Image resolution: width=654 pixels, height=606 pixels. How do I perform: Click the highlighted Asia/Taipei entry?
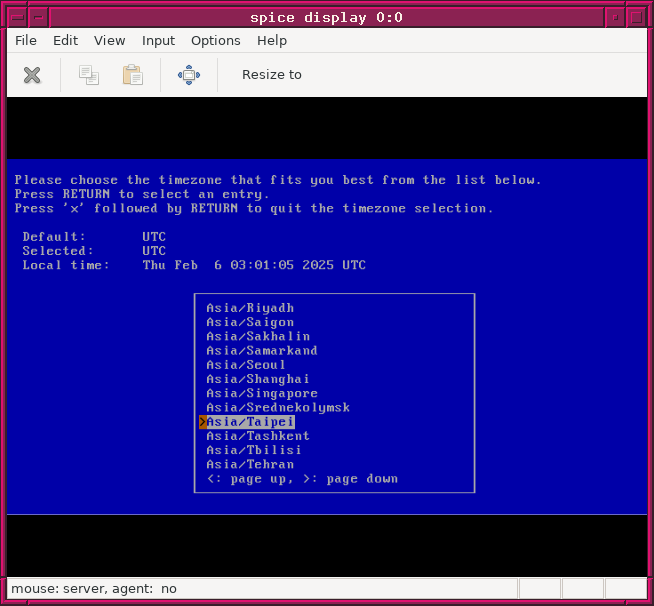(250, 422)
